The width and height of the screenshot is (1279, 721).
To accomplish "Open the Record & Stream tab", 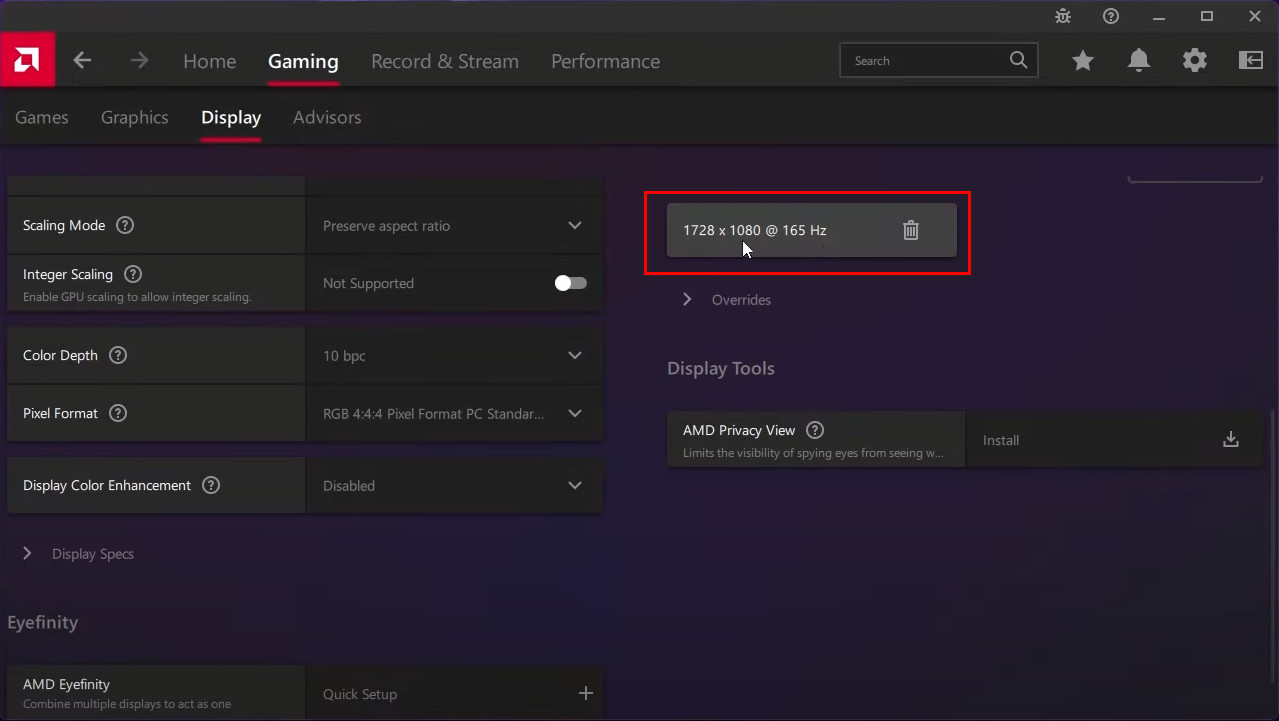I will tap(445, 61).
